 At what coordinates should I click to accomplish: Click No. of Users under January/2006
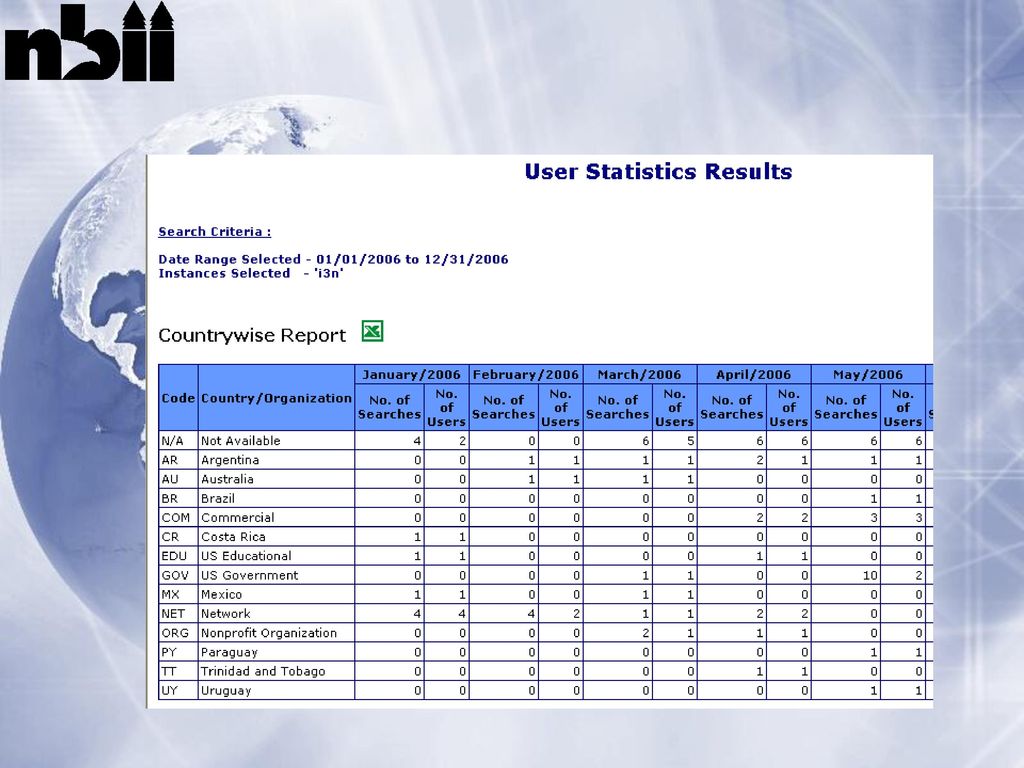[446, 408]
